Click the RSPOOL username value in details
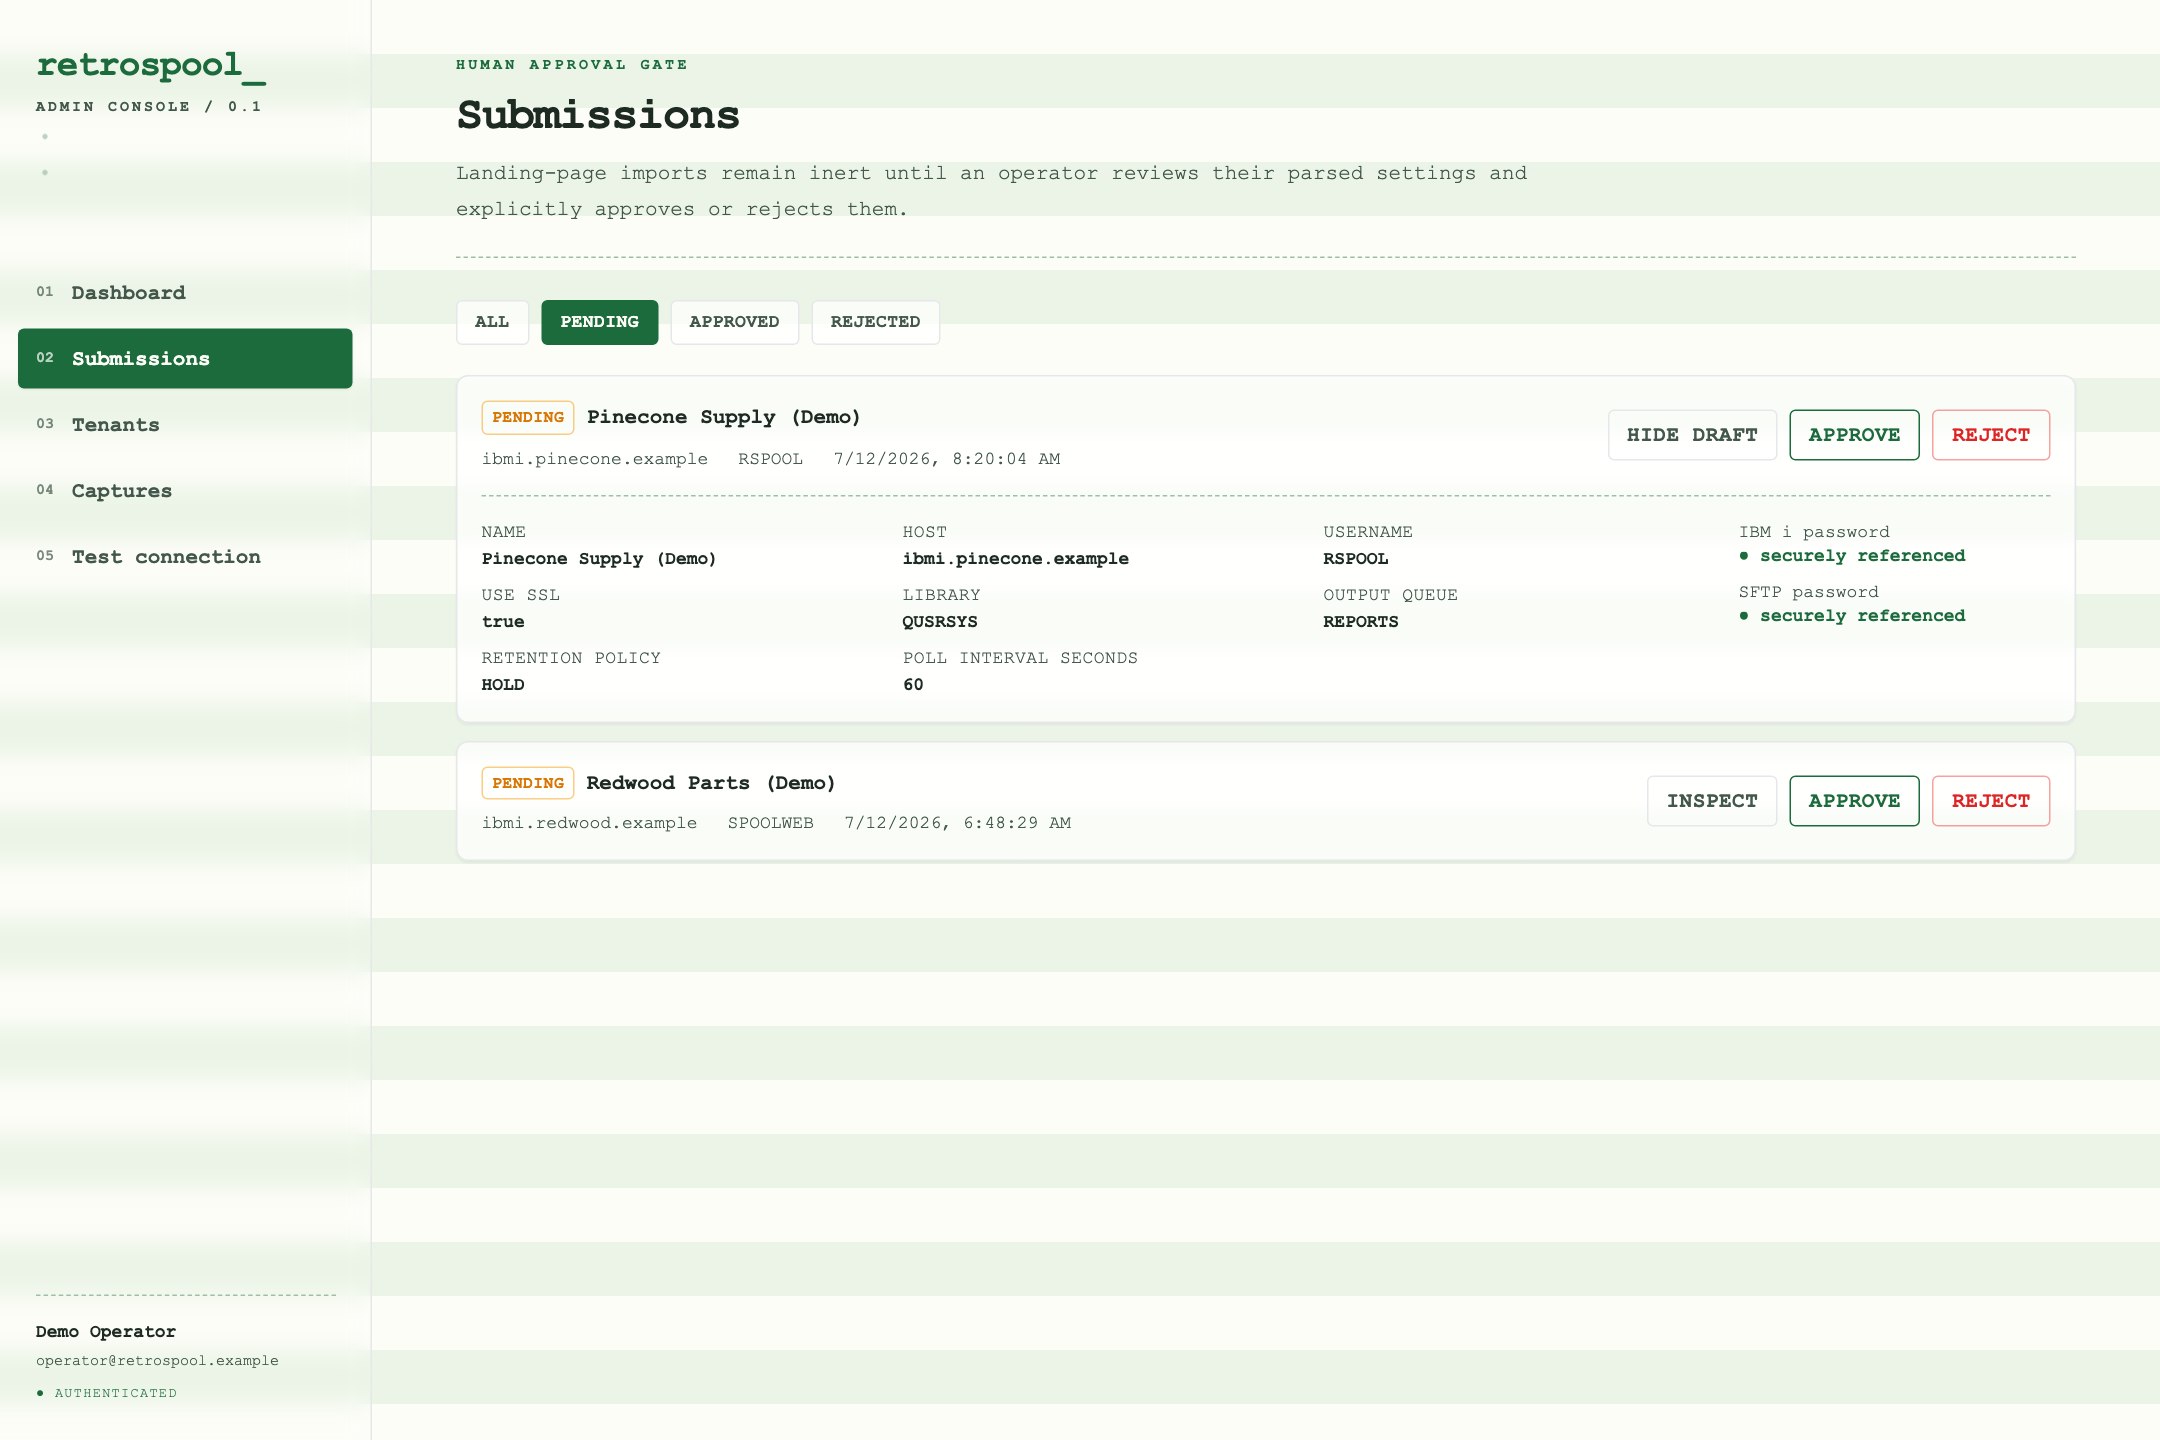The image size is (2160, 1440). pyautogui.click(x=1355, y=559)
